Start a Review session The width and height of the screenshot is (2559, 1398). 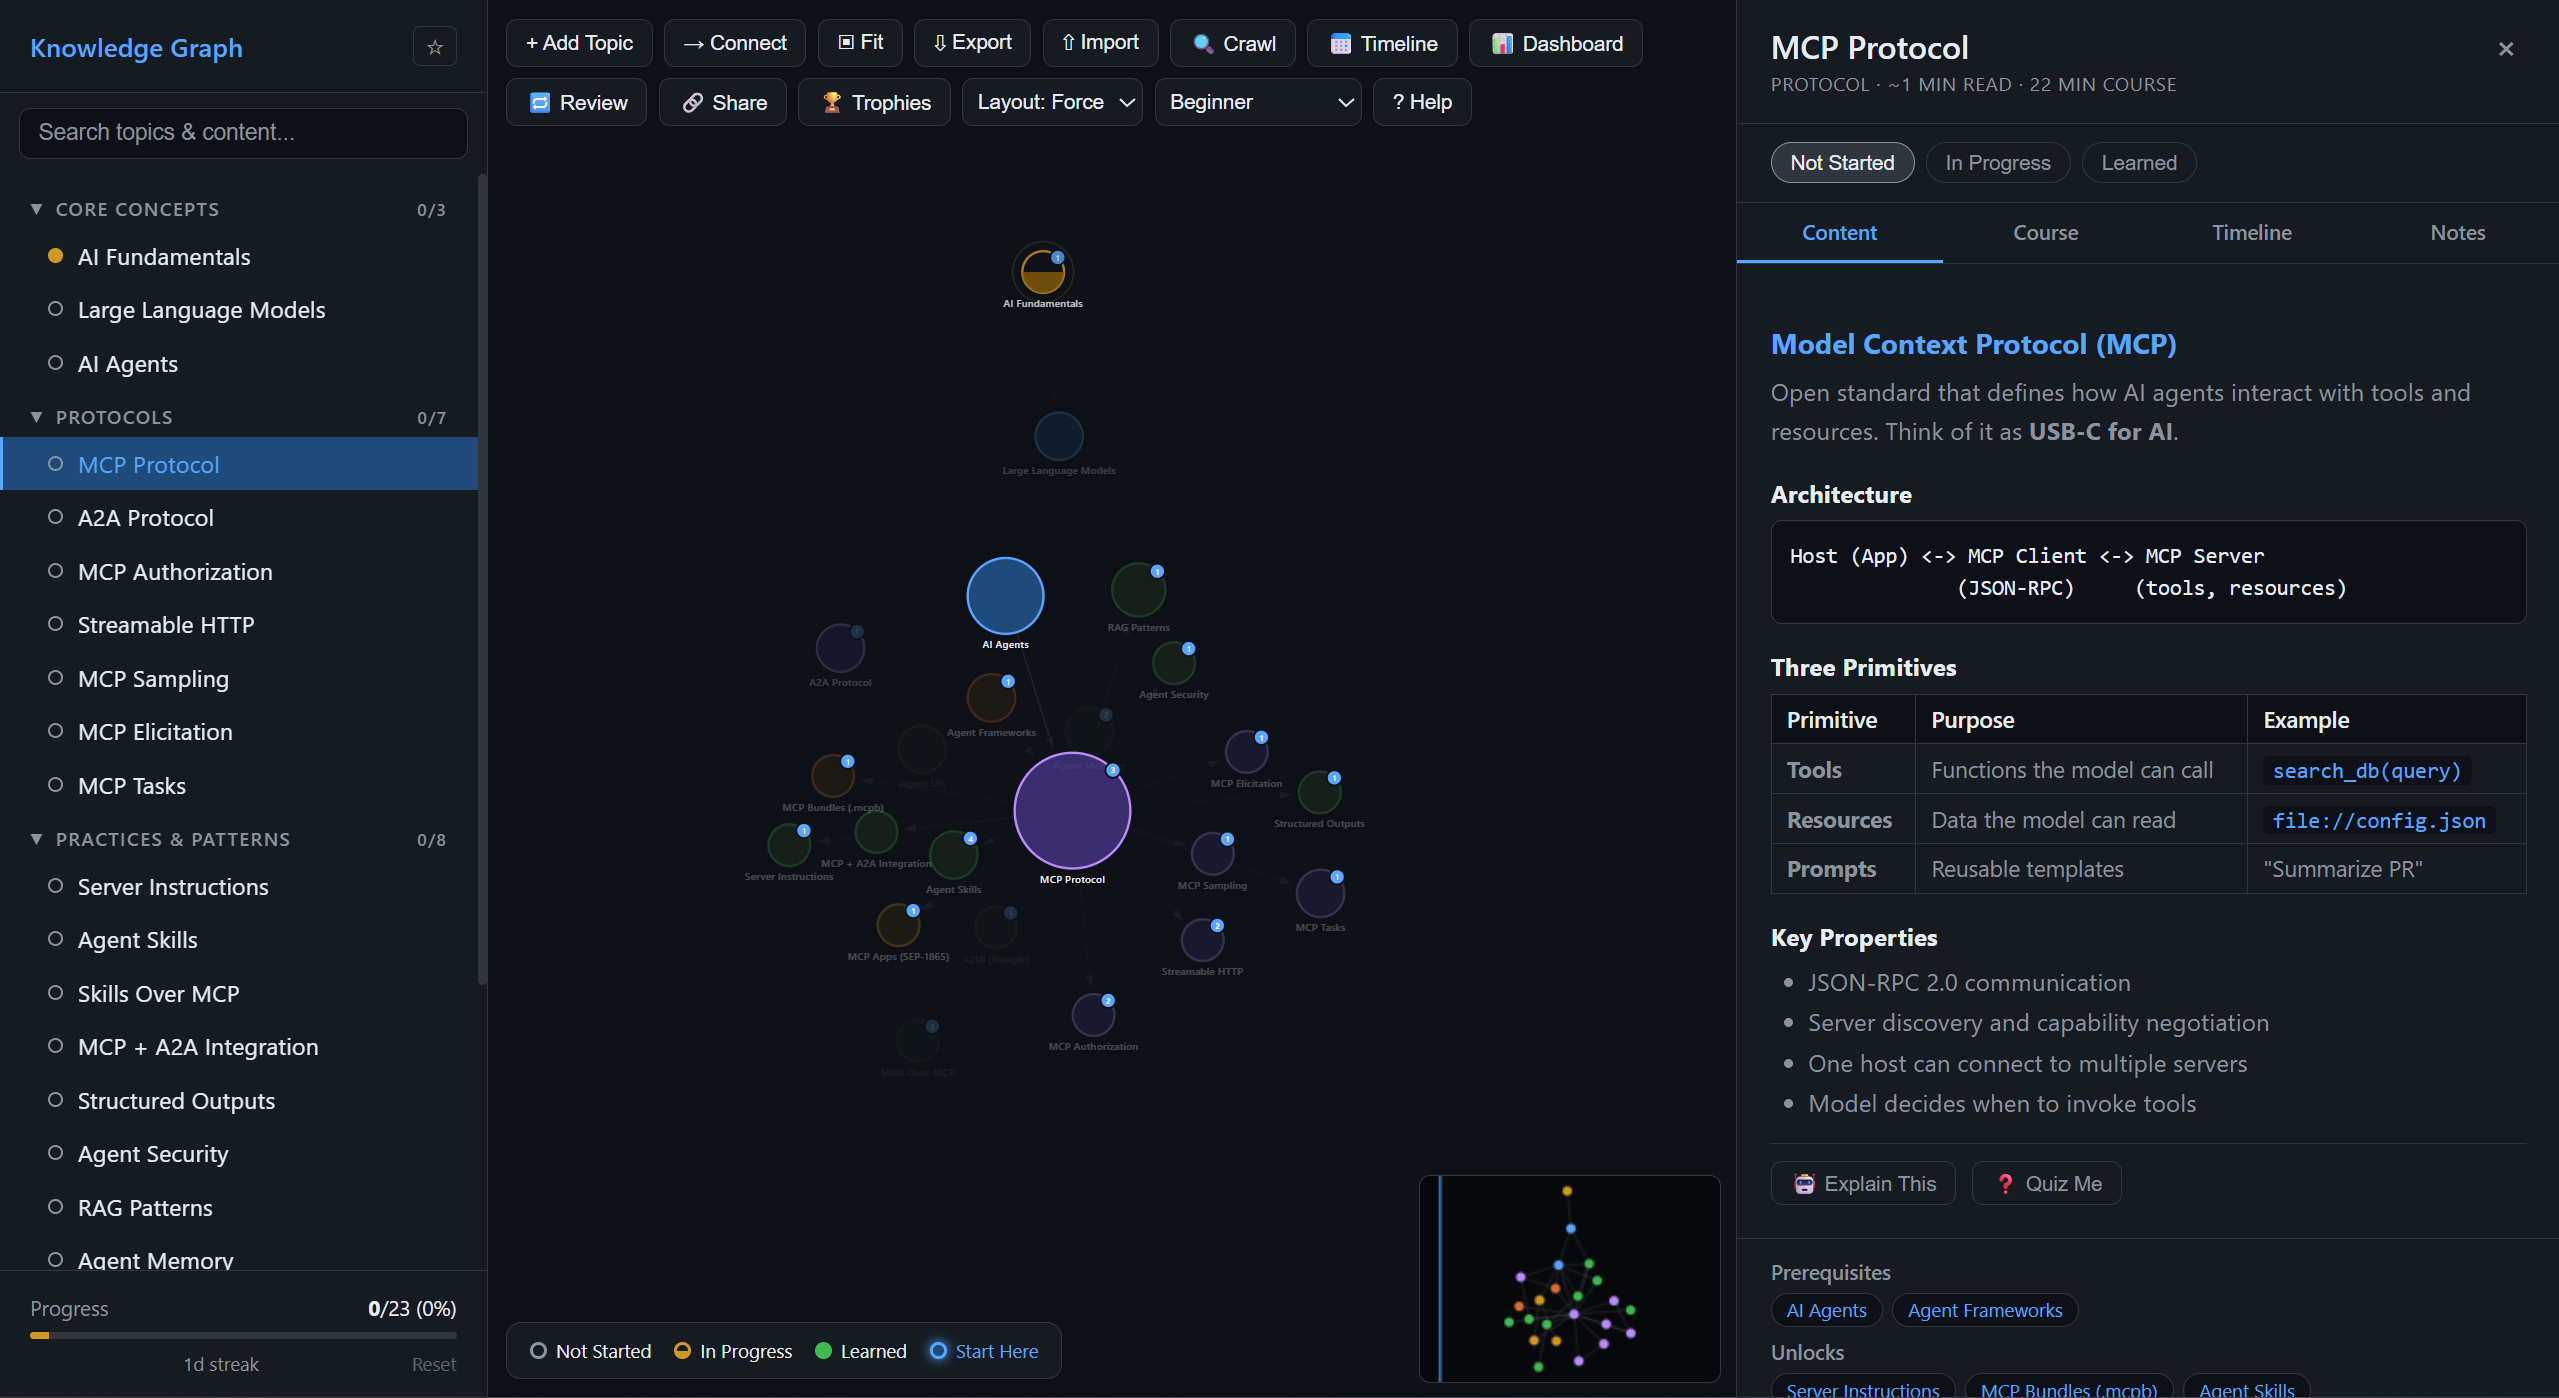pos(577,102)
